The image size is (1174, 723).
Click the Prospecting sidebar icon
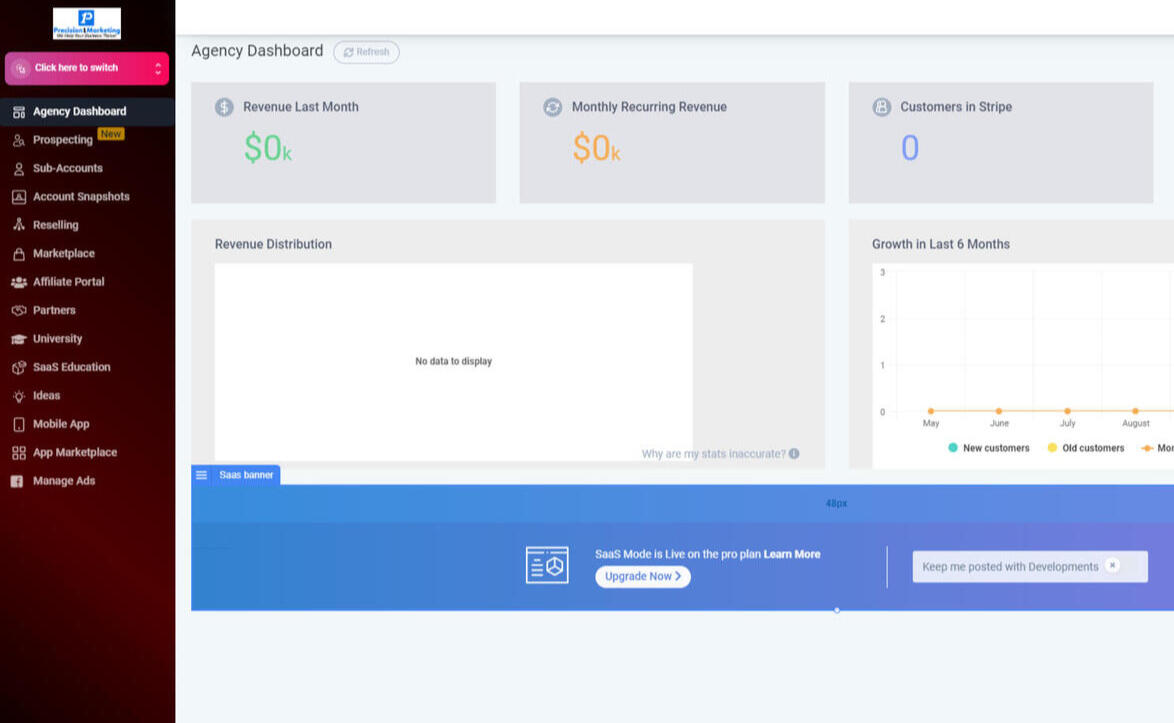[x=19, y=140]
